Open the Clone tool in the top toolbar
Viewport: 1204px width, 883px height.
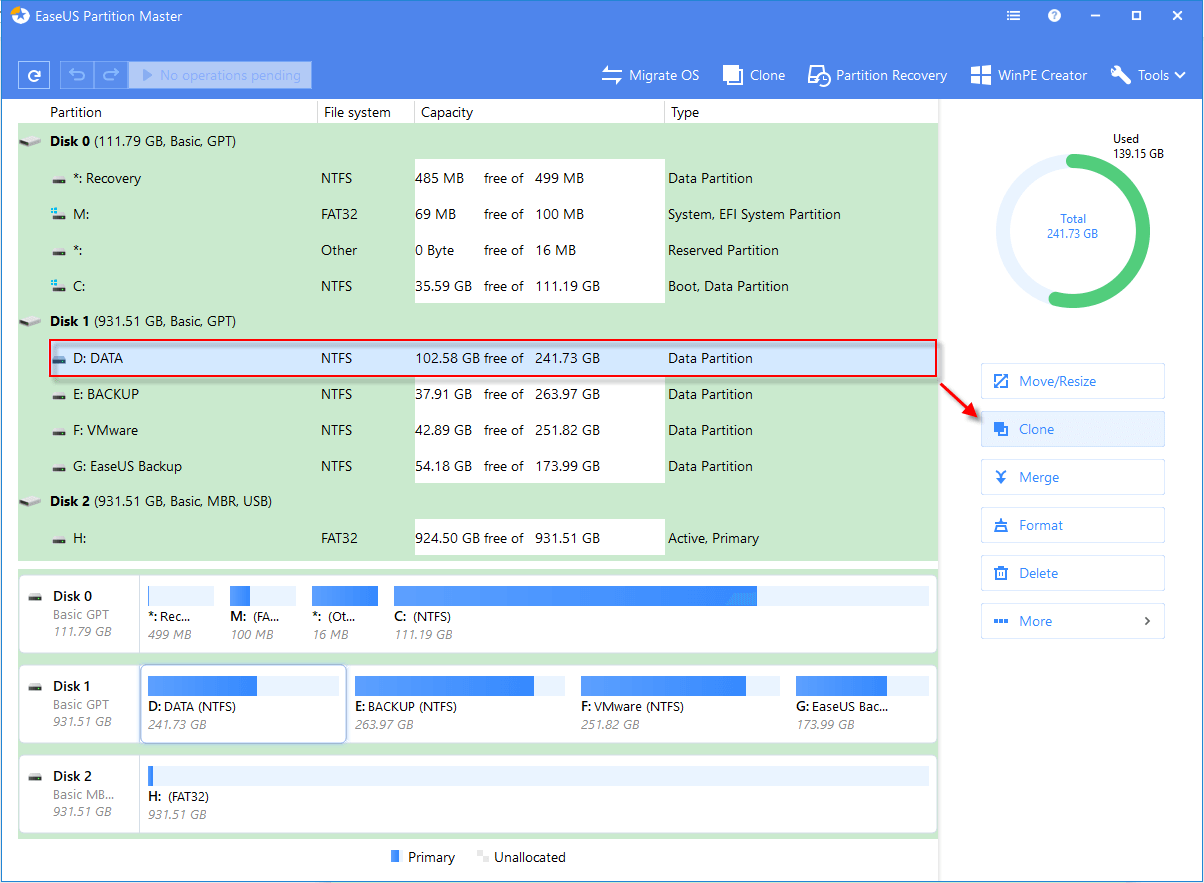tap(754, 75)
